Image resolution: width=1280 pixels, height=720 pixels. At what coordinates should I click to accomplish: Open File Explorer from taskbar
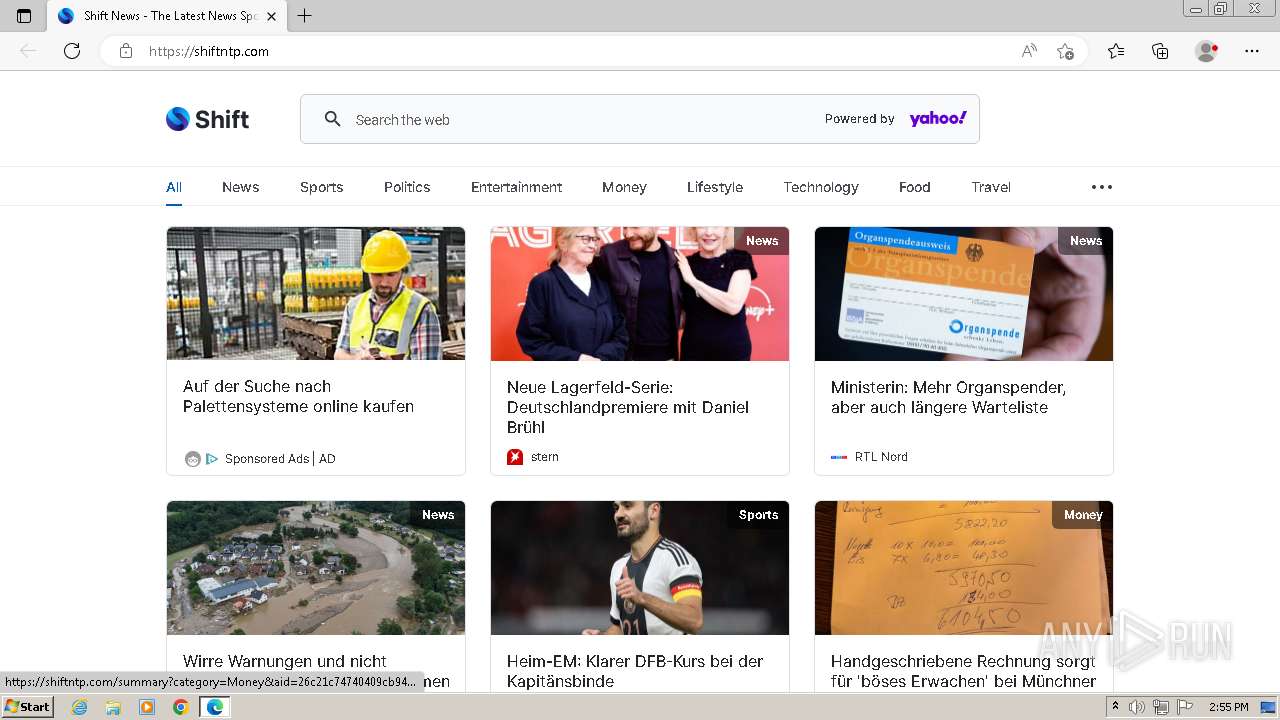click(113, 707)
